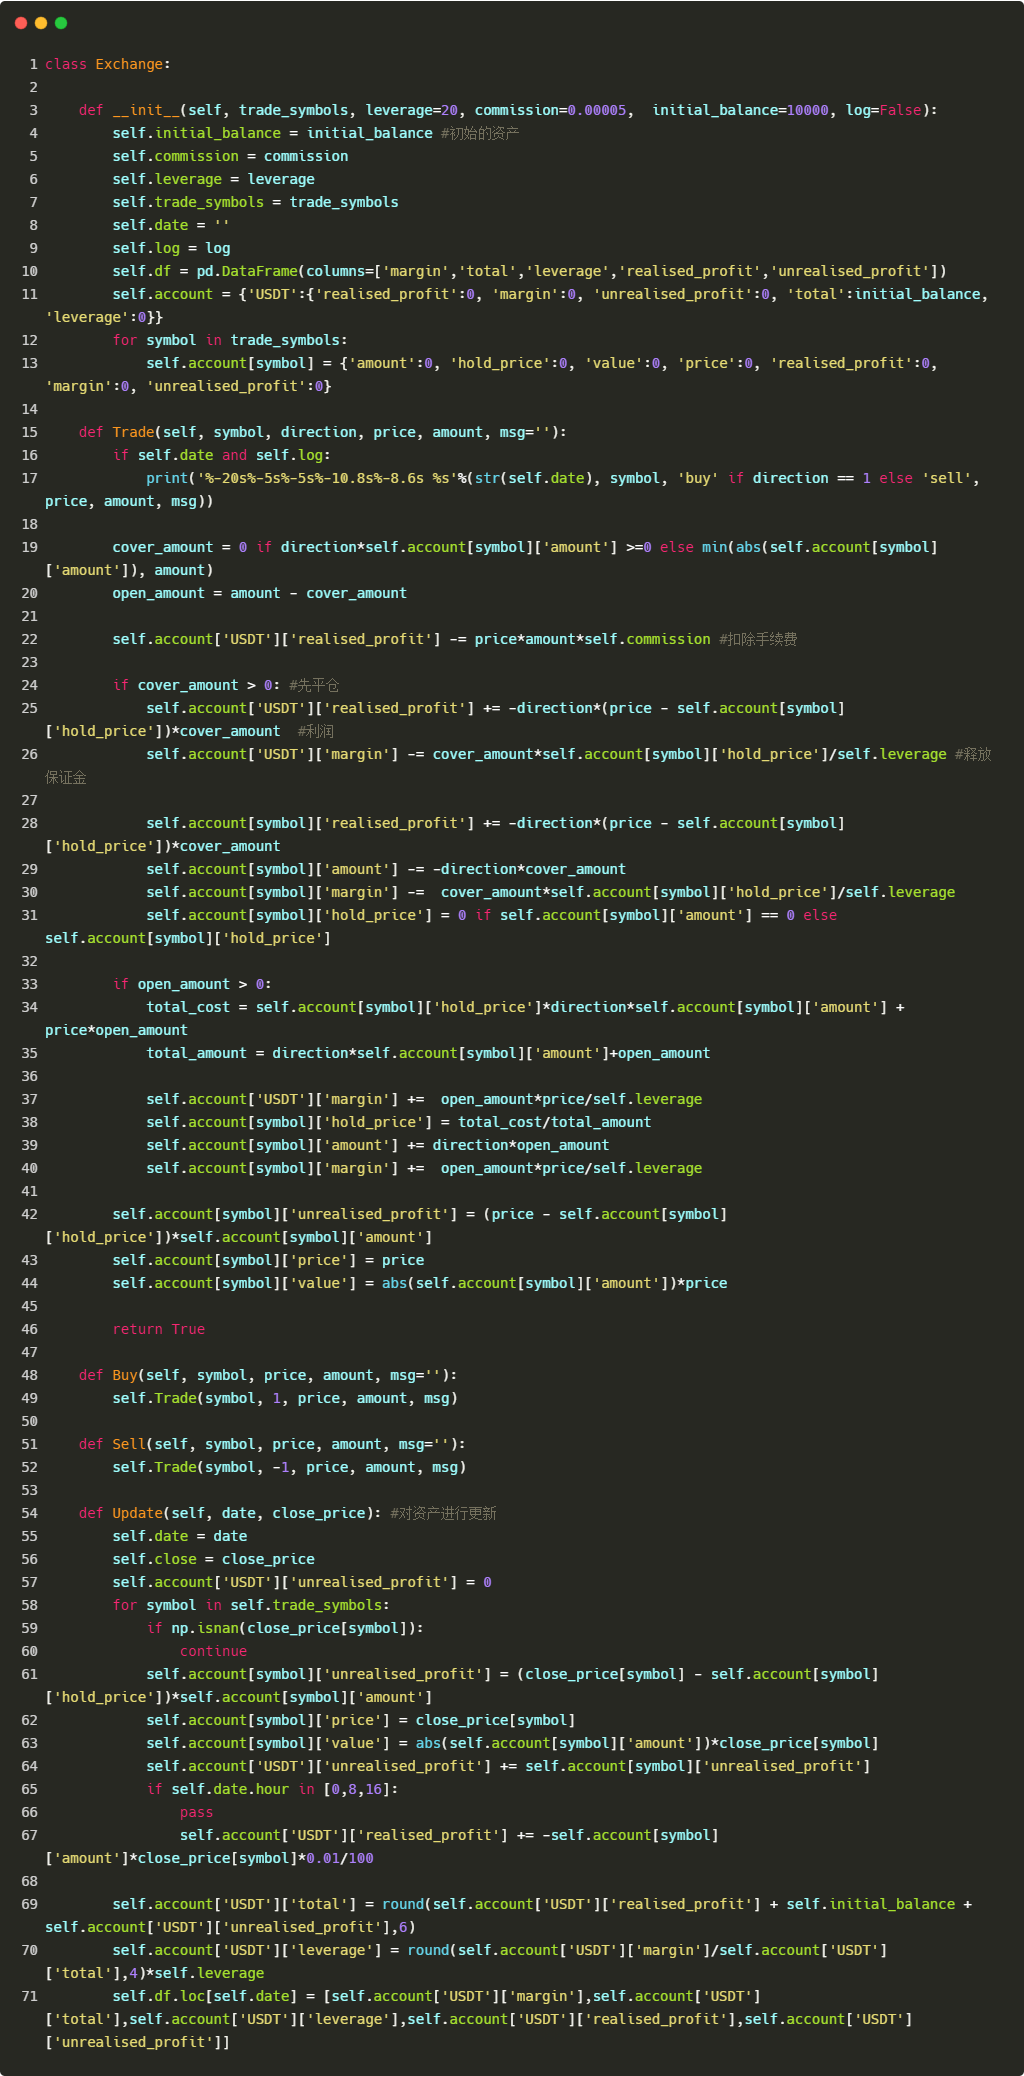The image size is (1024, 2076).
Task: Click the yellow minimize dot
Action: point(41,23)
